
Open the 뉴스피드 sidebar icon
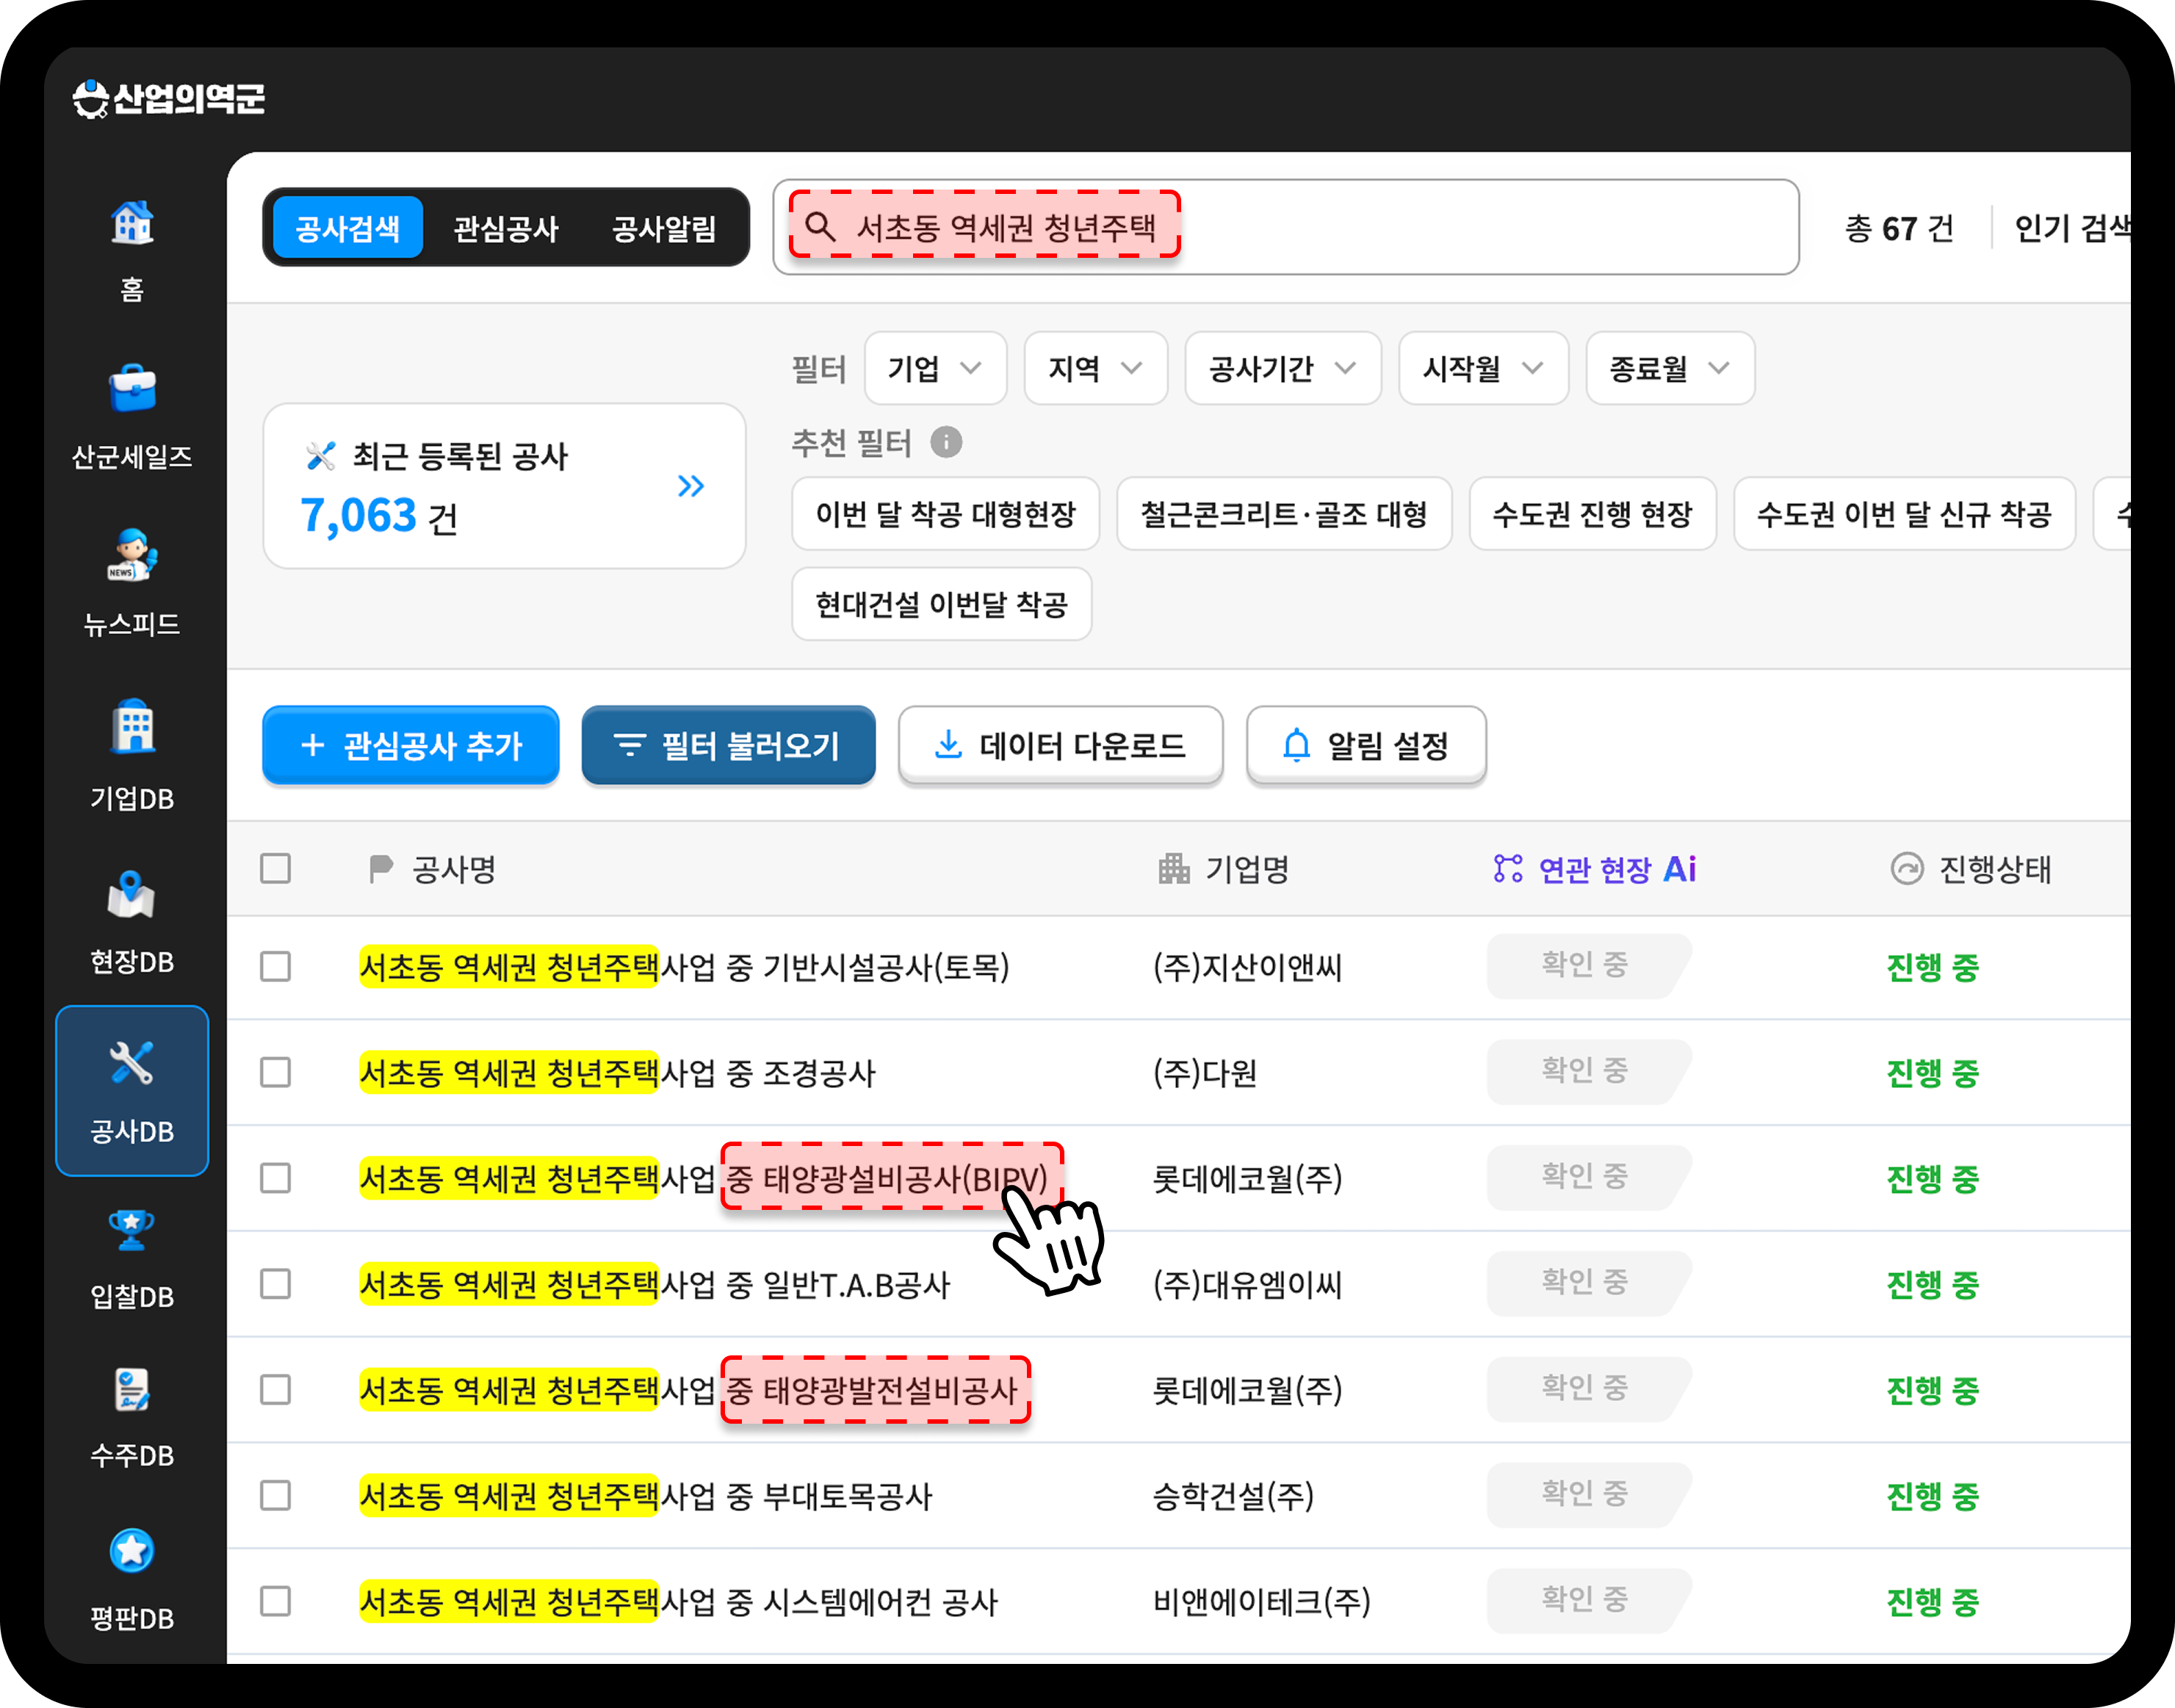click(x=132, y=555)
